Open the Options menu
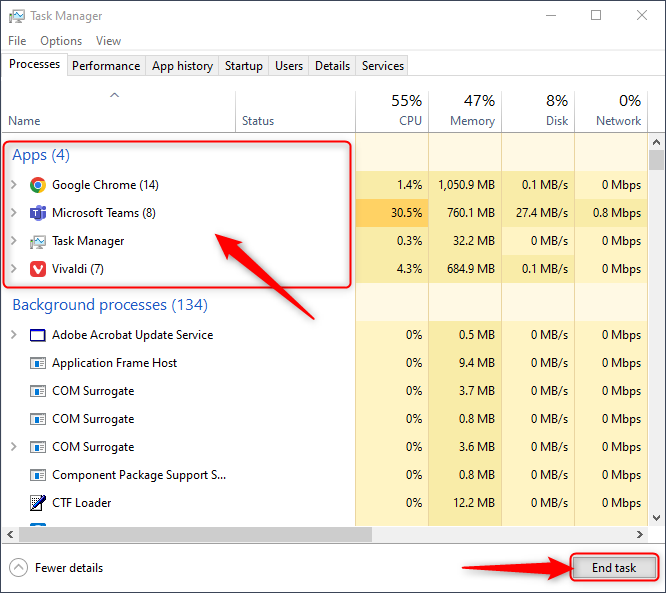This screenshot has width=666, height=593. coord(61,41)
